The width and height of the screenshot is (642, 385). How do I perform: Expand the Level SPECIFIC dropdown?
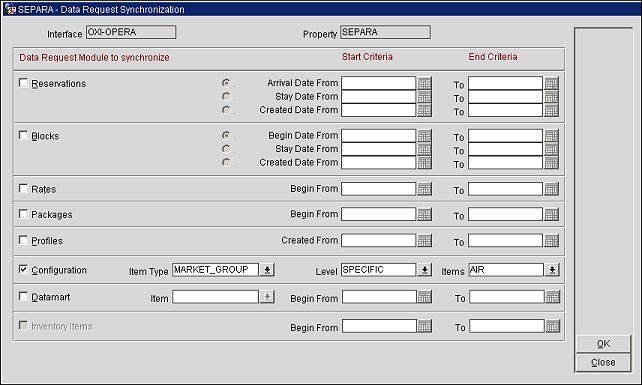424,270
